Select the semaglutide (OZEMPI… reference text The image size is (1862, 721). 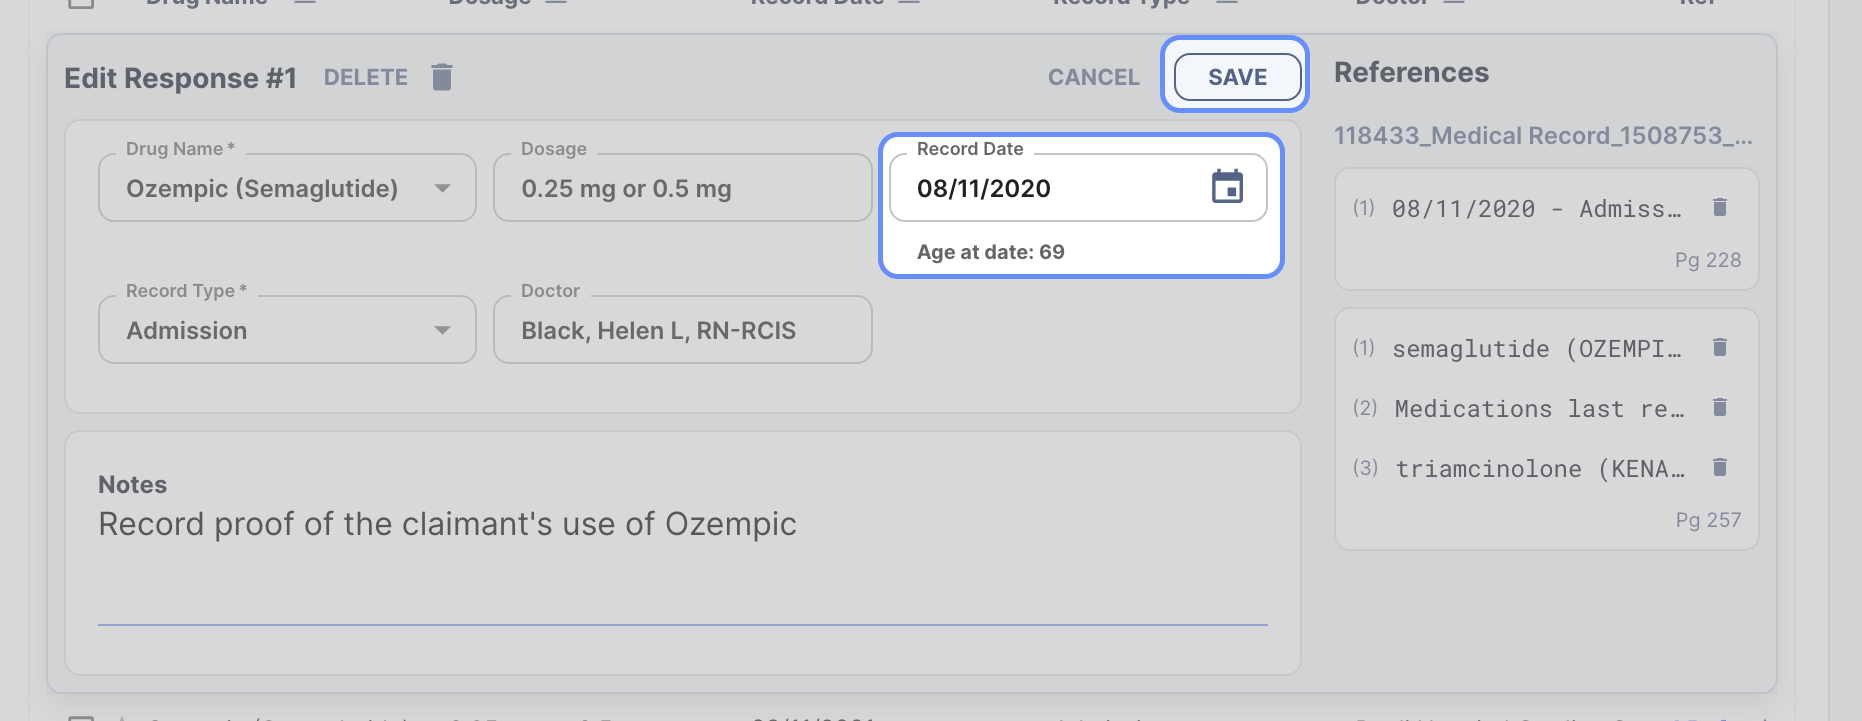[1536, 349]
